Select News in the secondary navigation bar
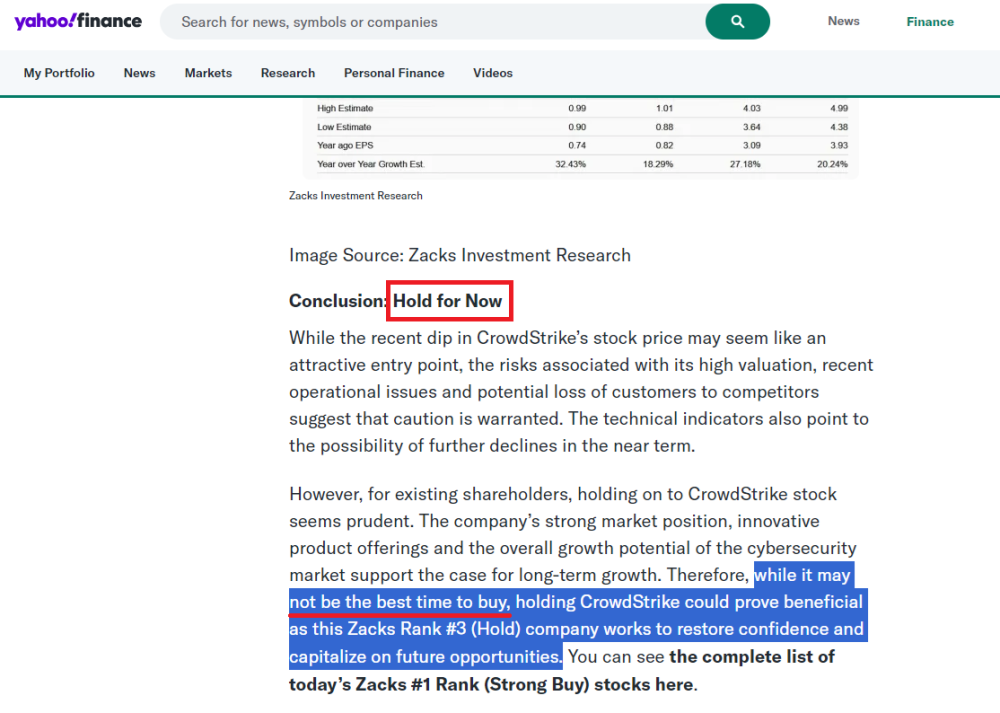 (139, 73)
